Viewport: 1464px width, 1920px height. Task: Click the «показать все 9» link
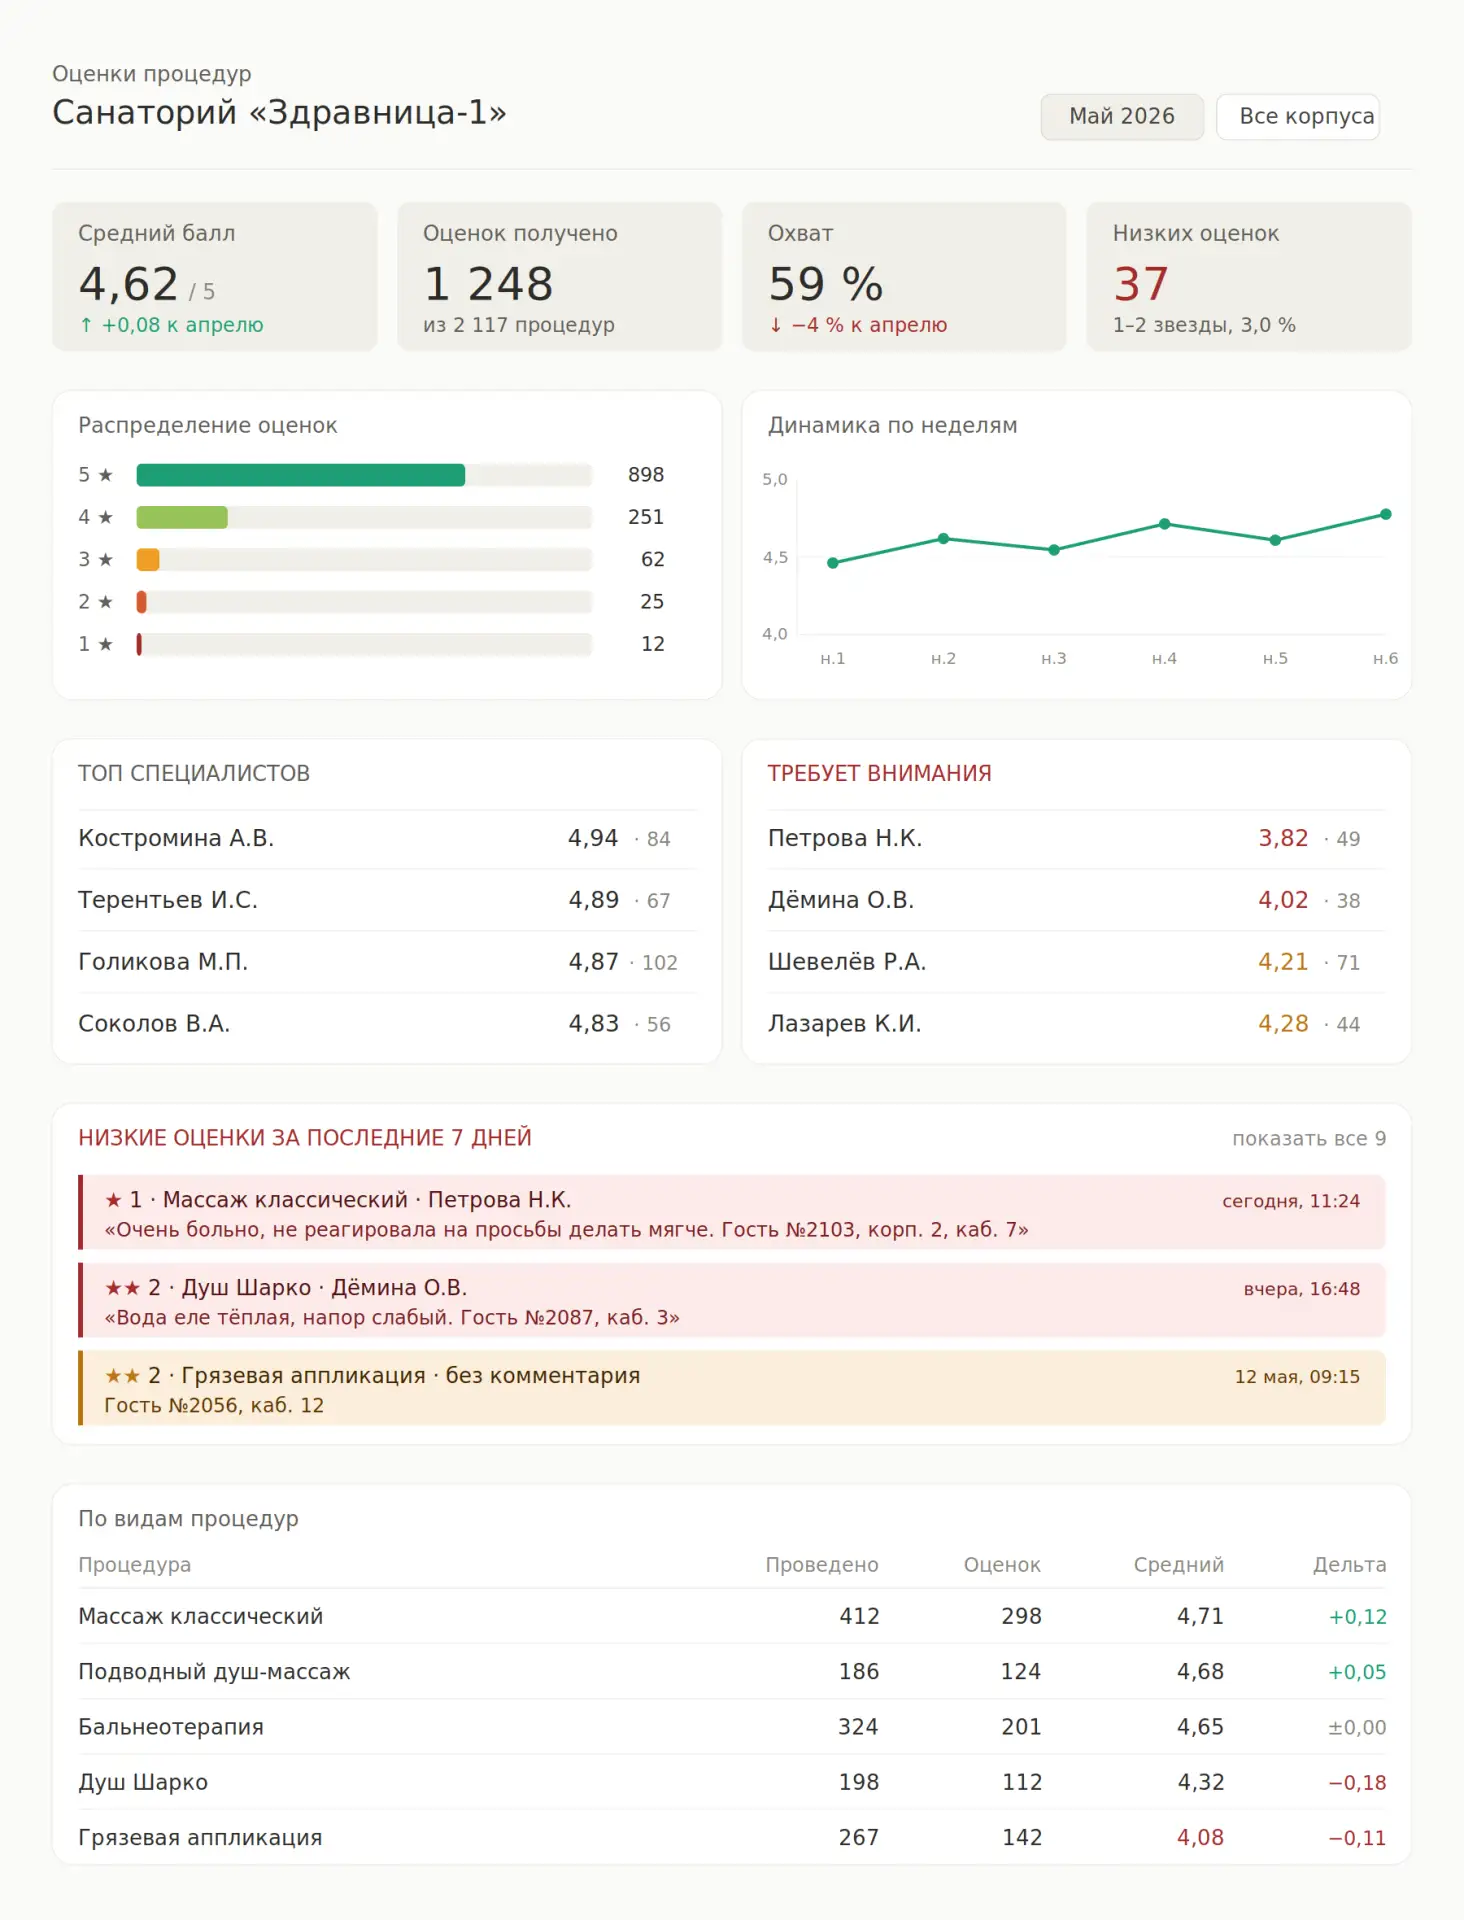coord(1309,1138)
